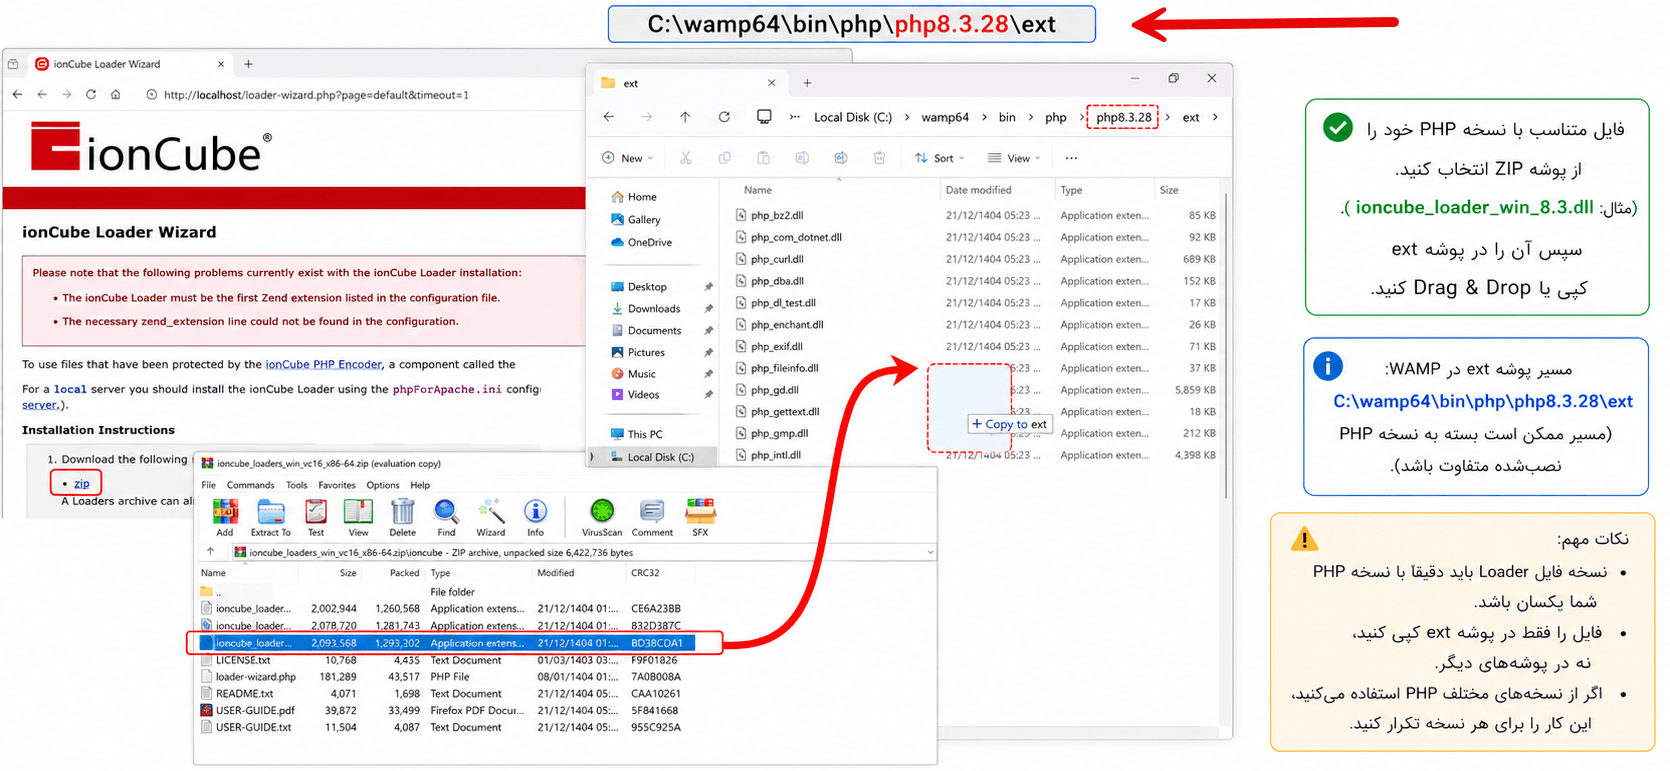1670x771 pixels.
Task: Click the Rename icon in Explorer toolbar
Action: click(802, 158)
